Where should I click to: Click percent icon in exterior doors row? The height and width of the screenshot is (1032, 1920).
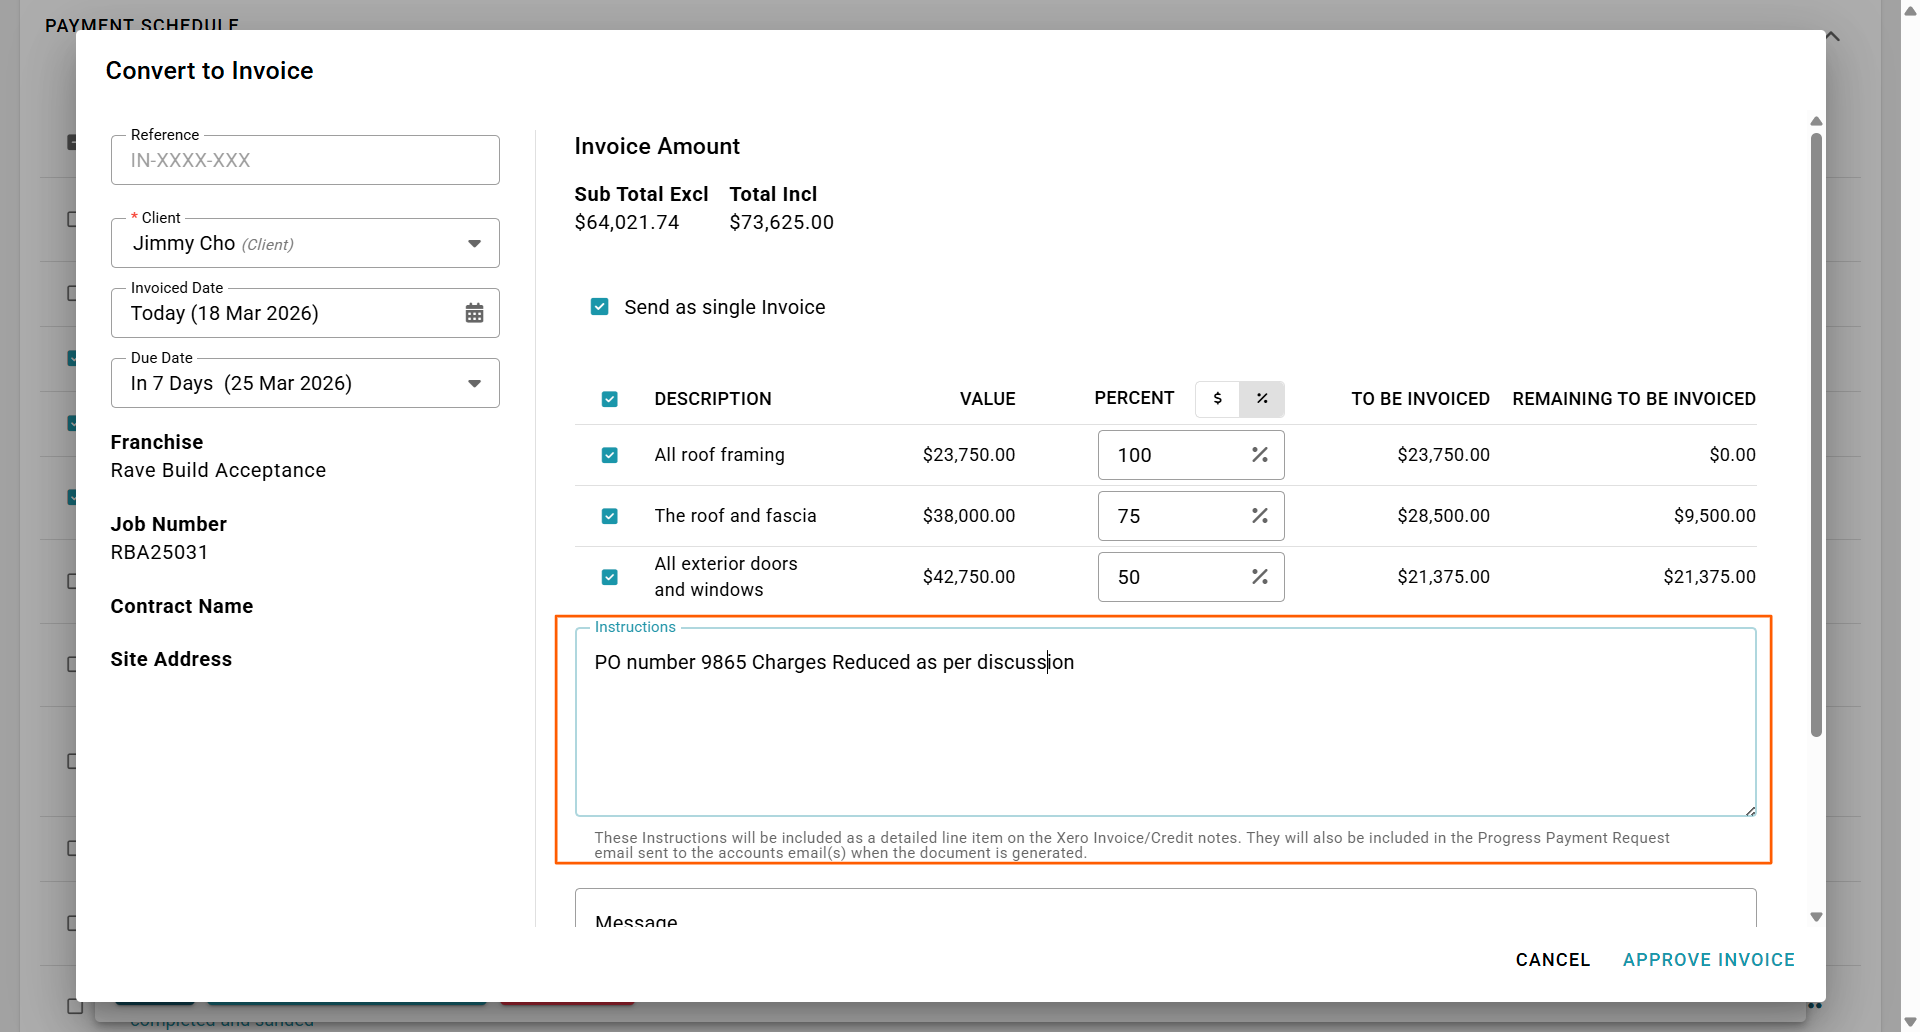pos(1259,577)
